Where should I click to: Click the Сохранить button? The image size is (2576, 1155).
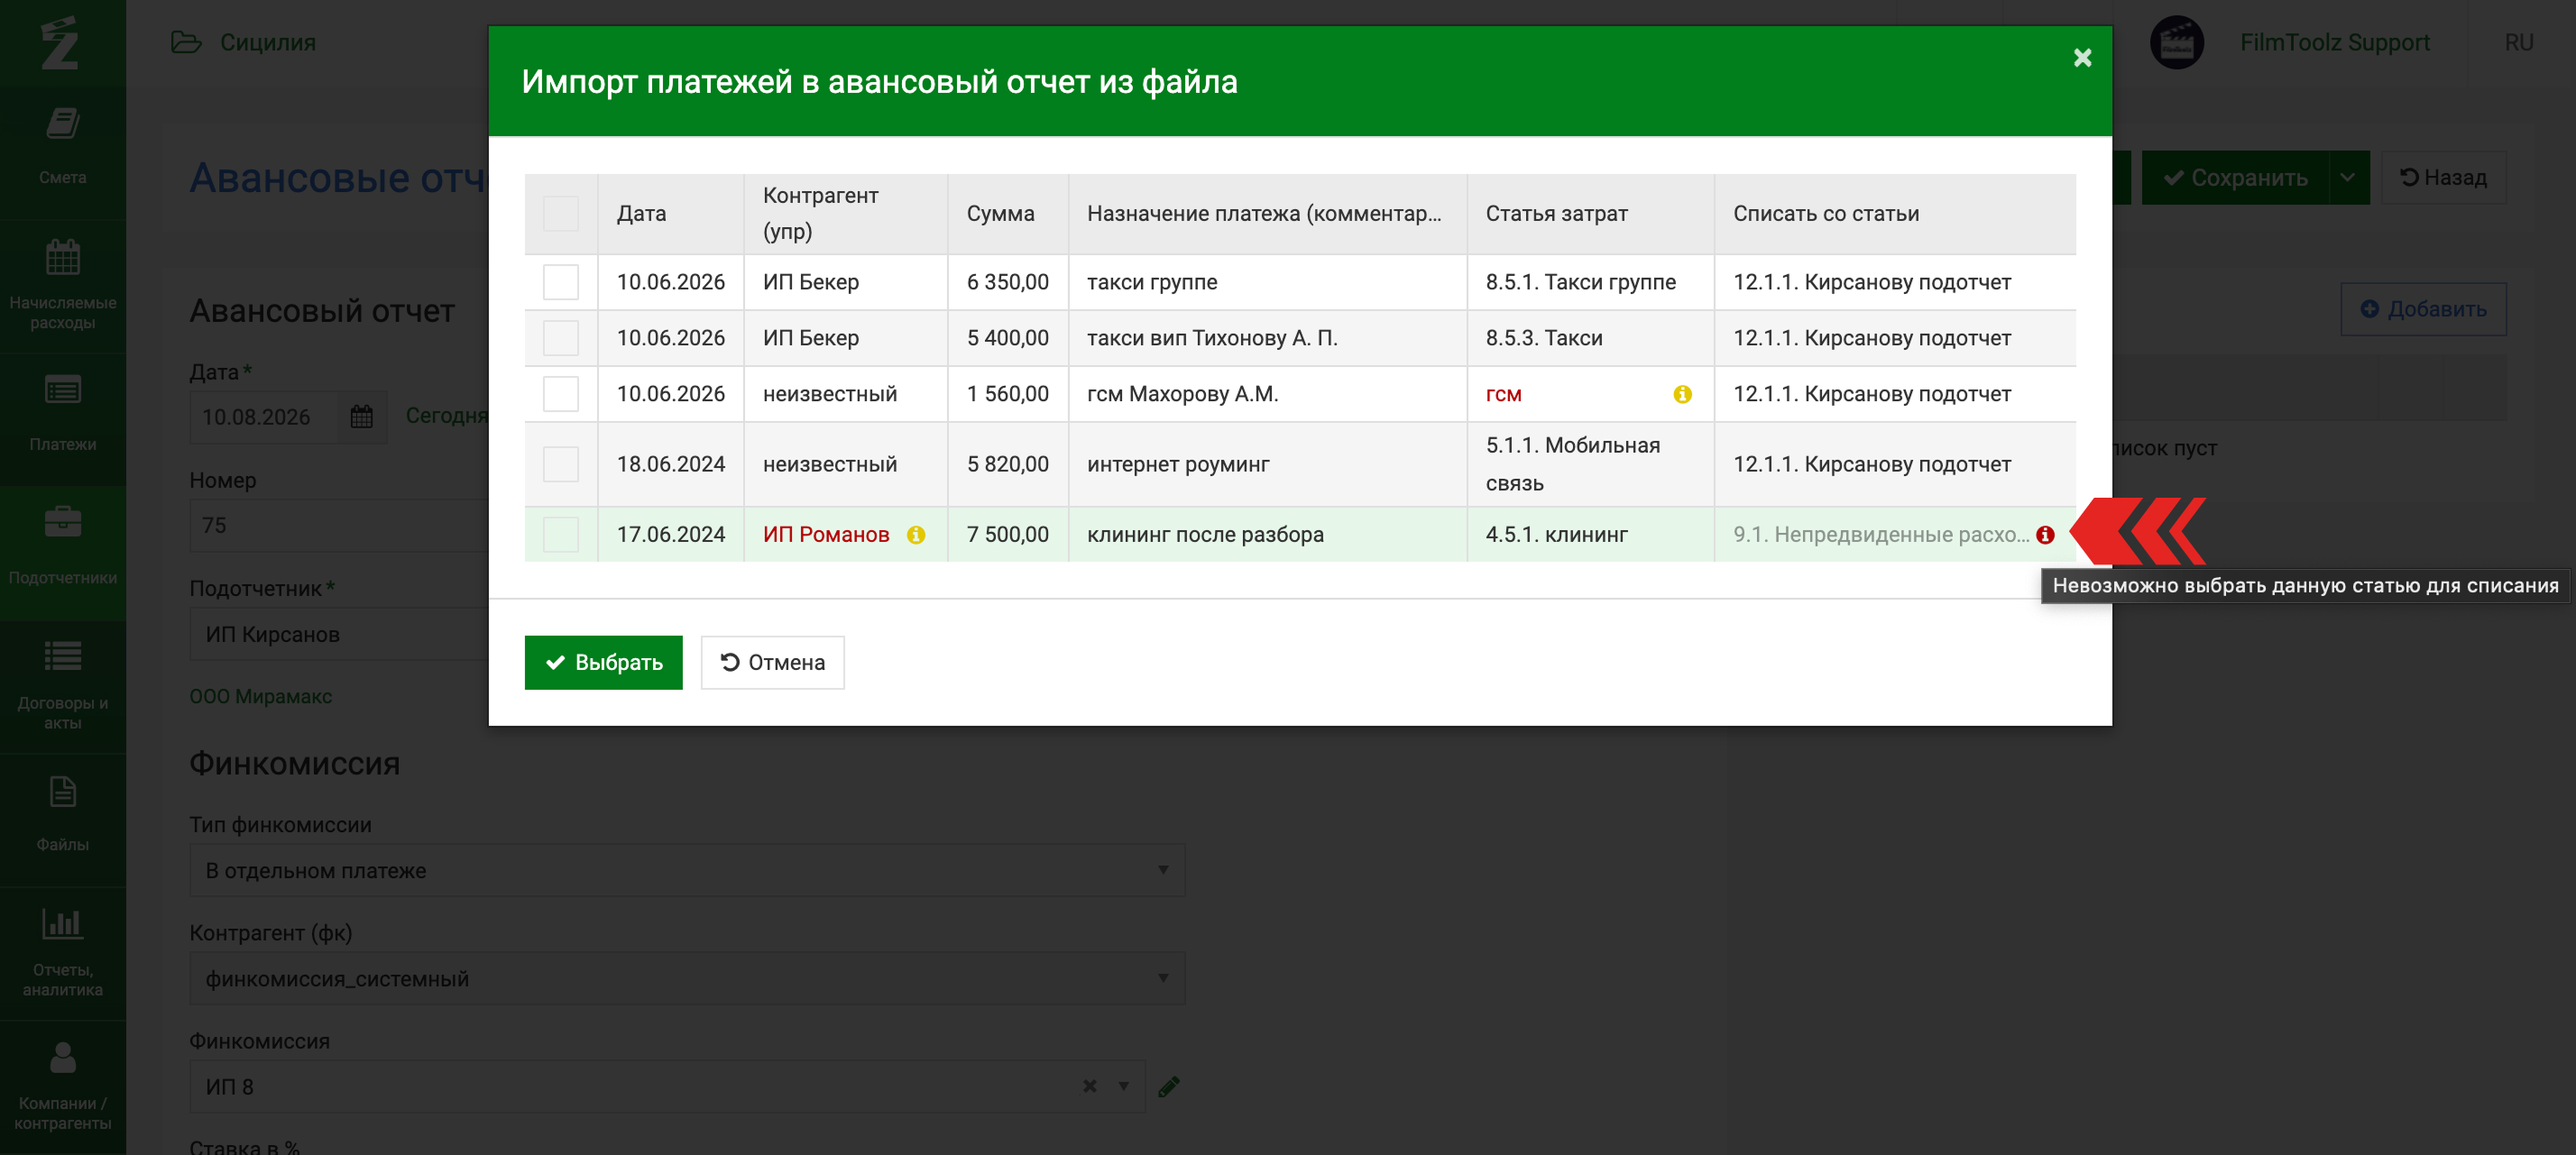(2235, 178)
